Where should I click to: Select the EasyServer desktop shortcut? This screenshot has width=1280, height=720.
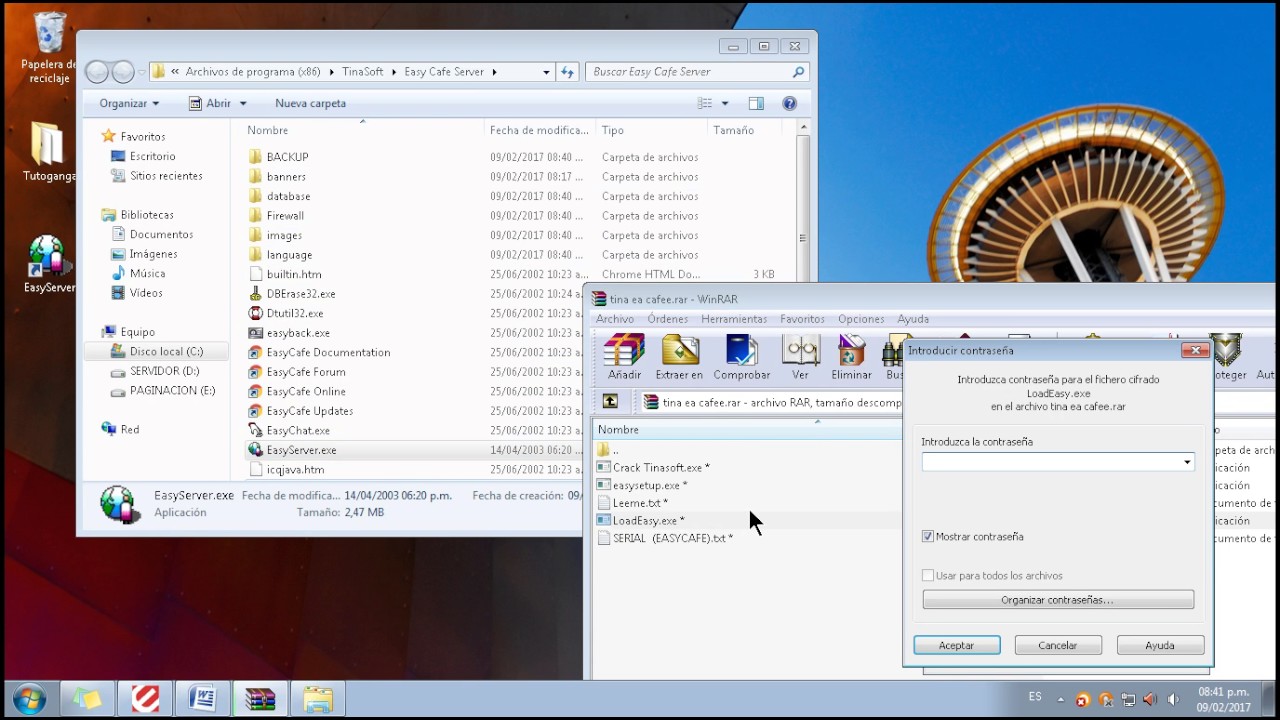click(48, 265)
